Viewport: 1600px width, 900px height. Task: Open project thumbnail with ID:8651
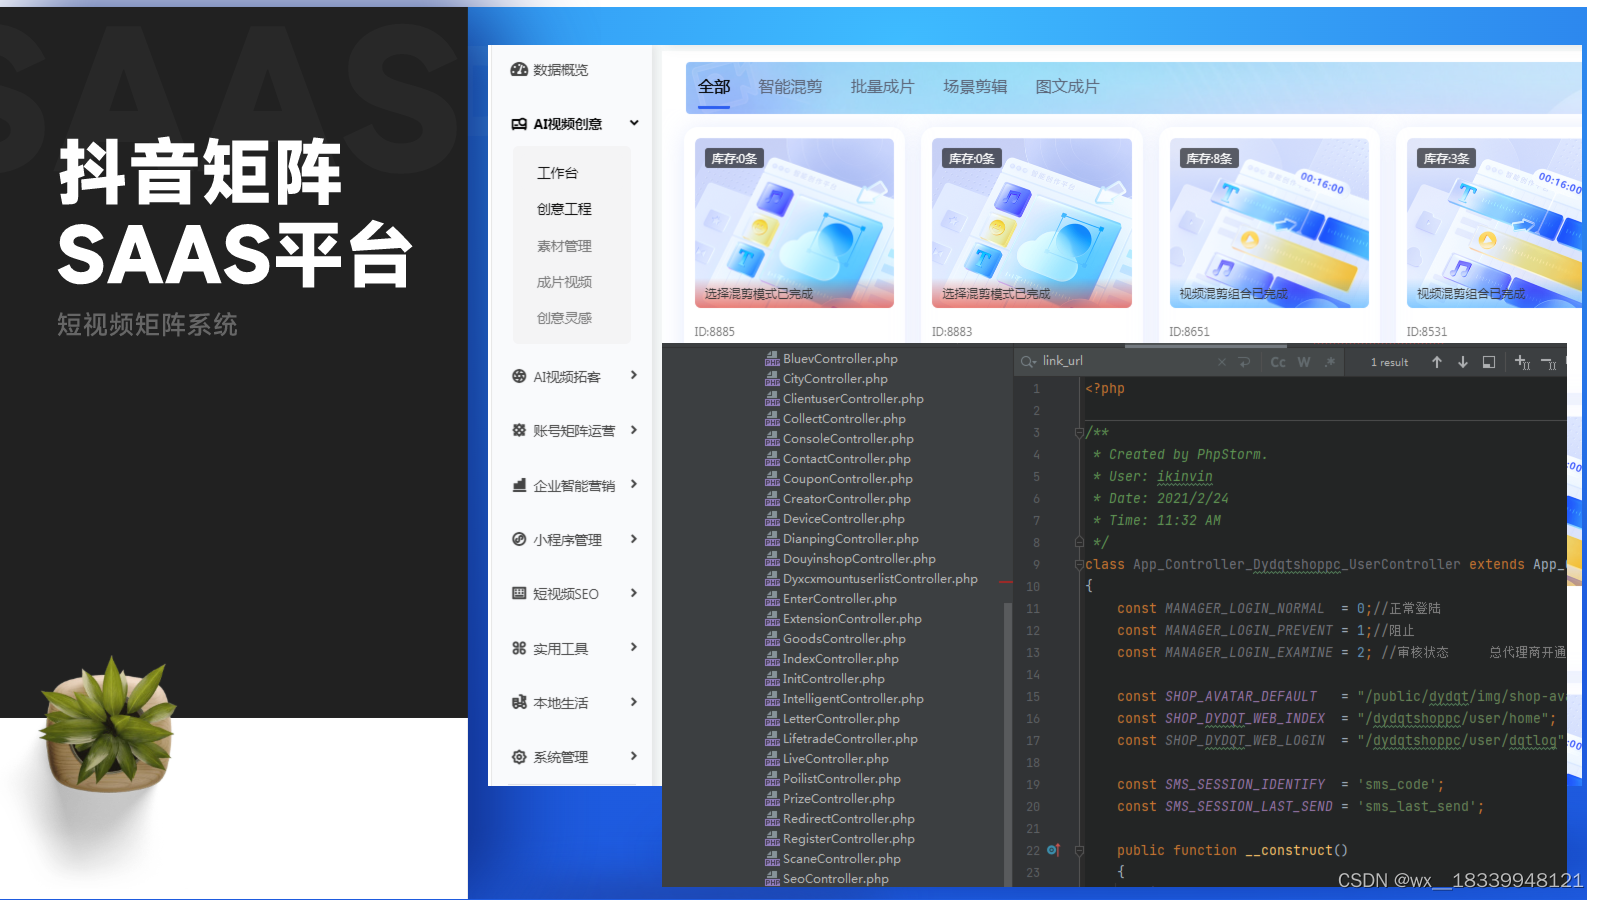pos(1269,223)
